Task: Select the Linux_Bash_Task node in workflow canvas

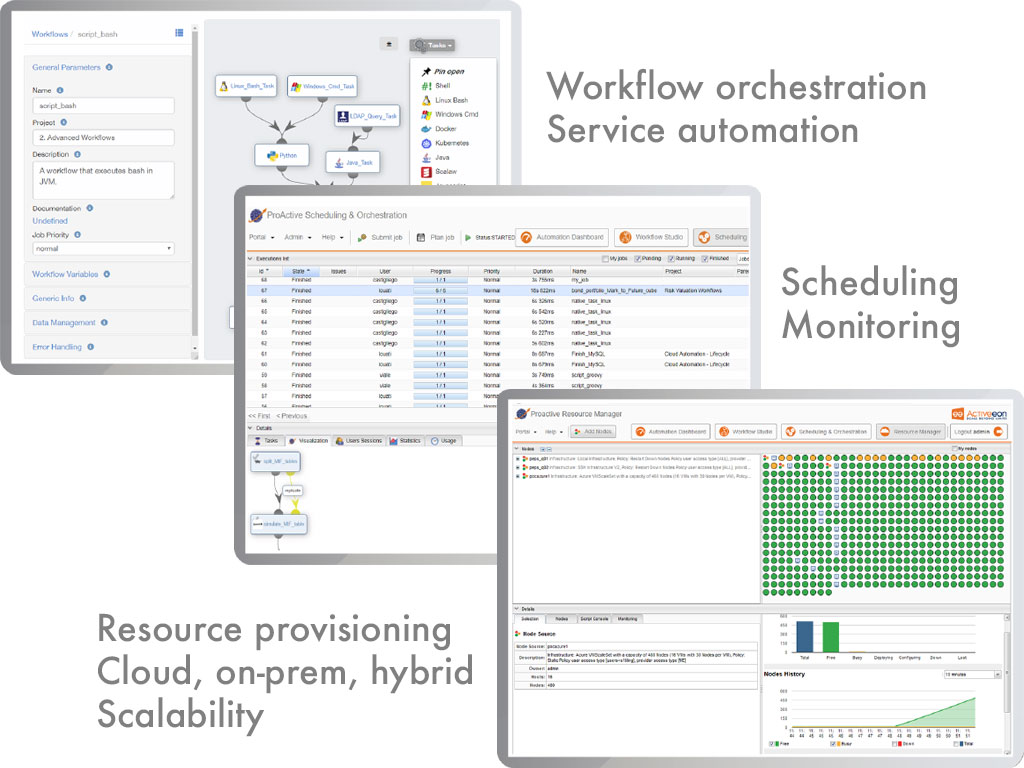Action: [x=246, y=86]
